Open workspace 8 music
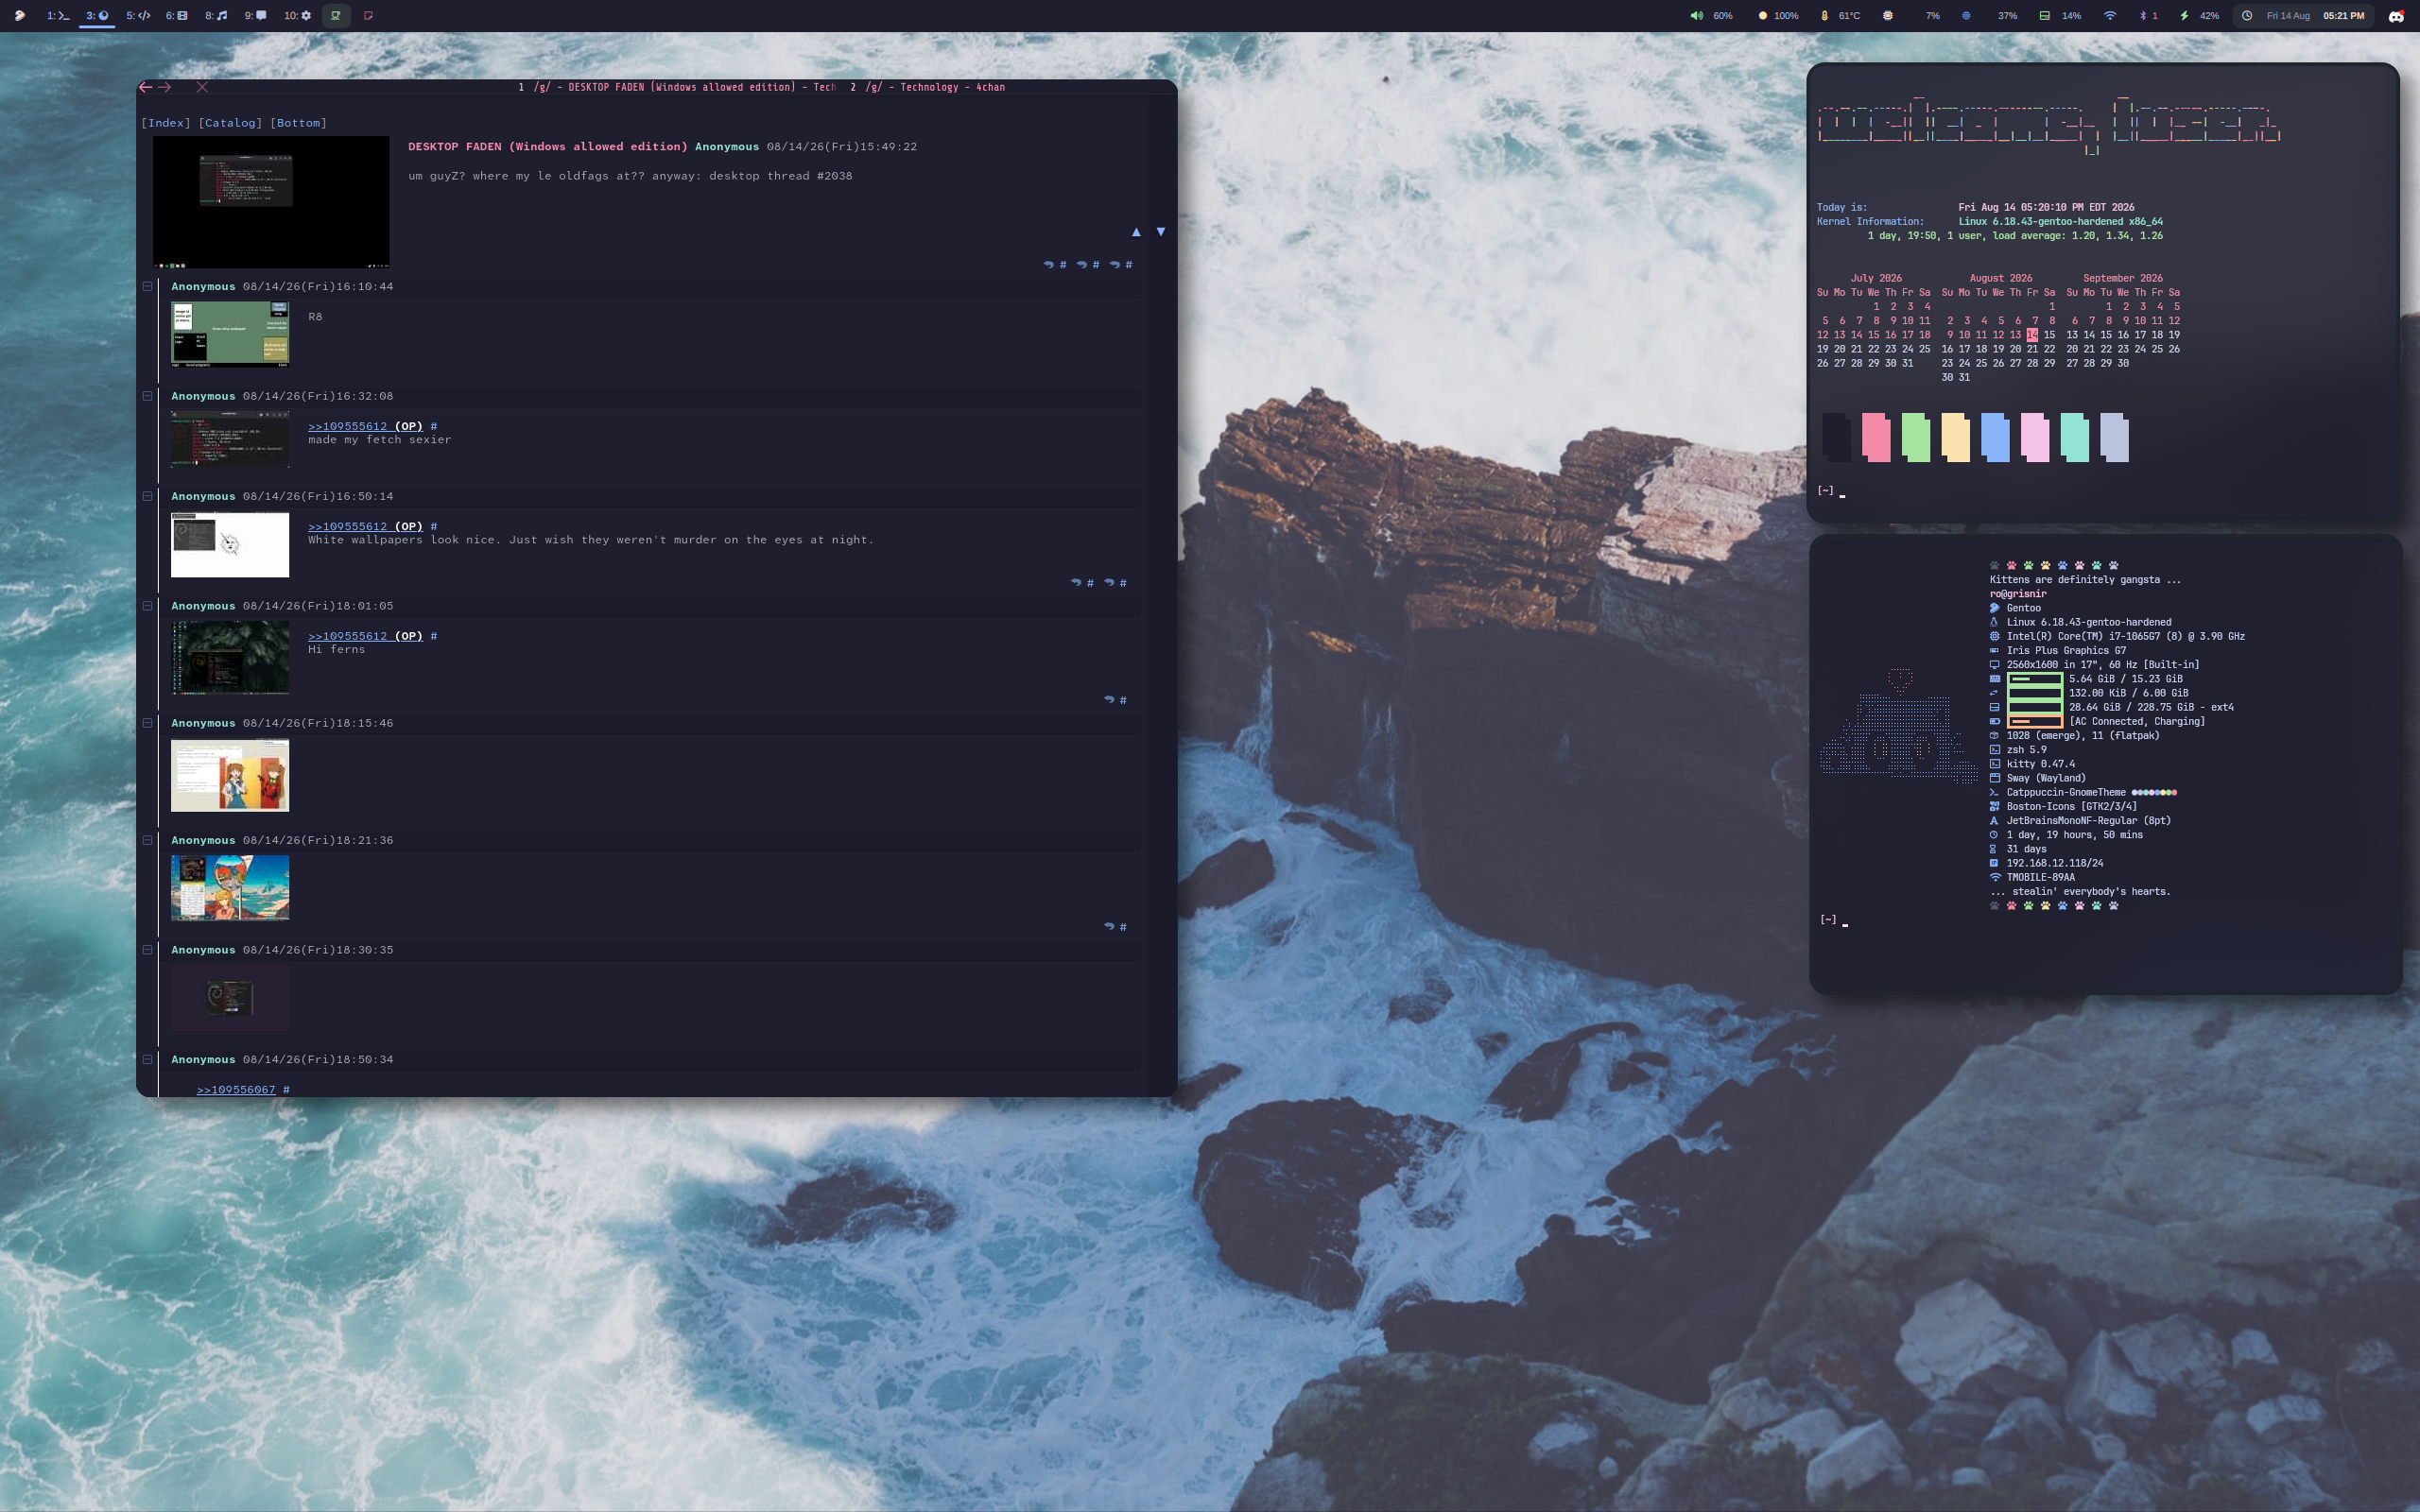 pos(216,16)
